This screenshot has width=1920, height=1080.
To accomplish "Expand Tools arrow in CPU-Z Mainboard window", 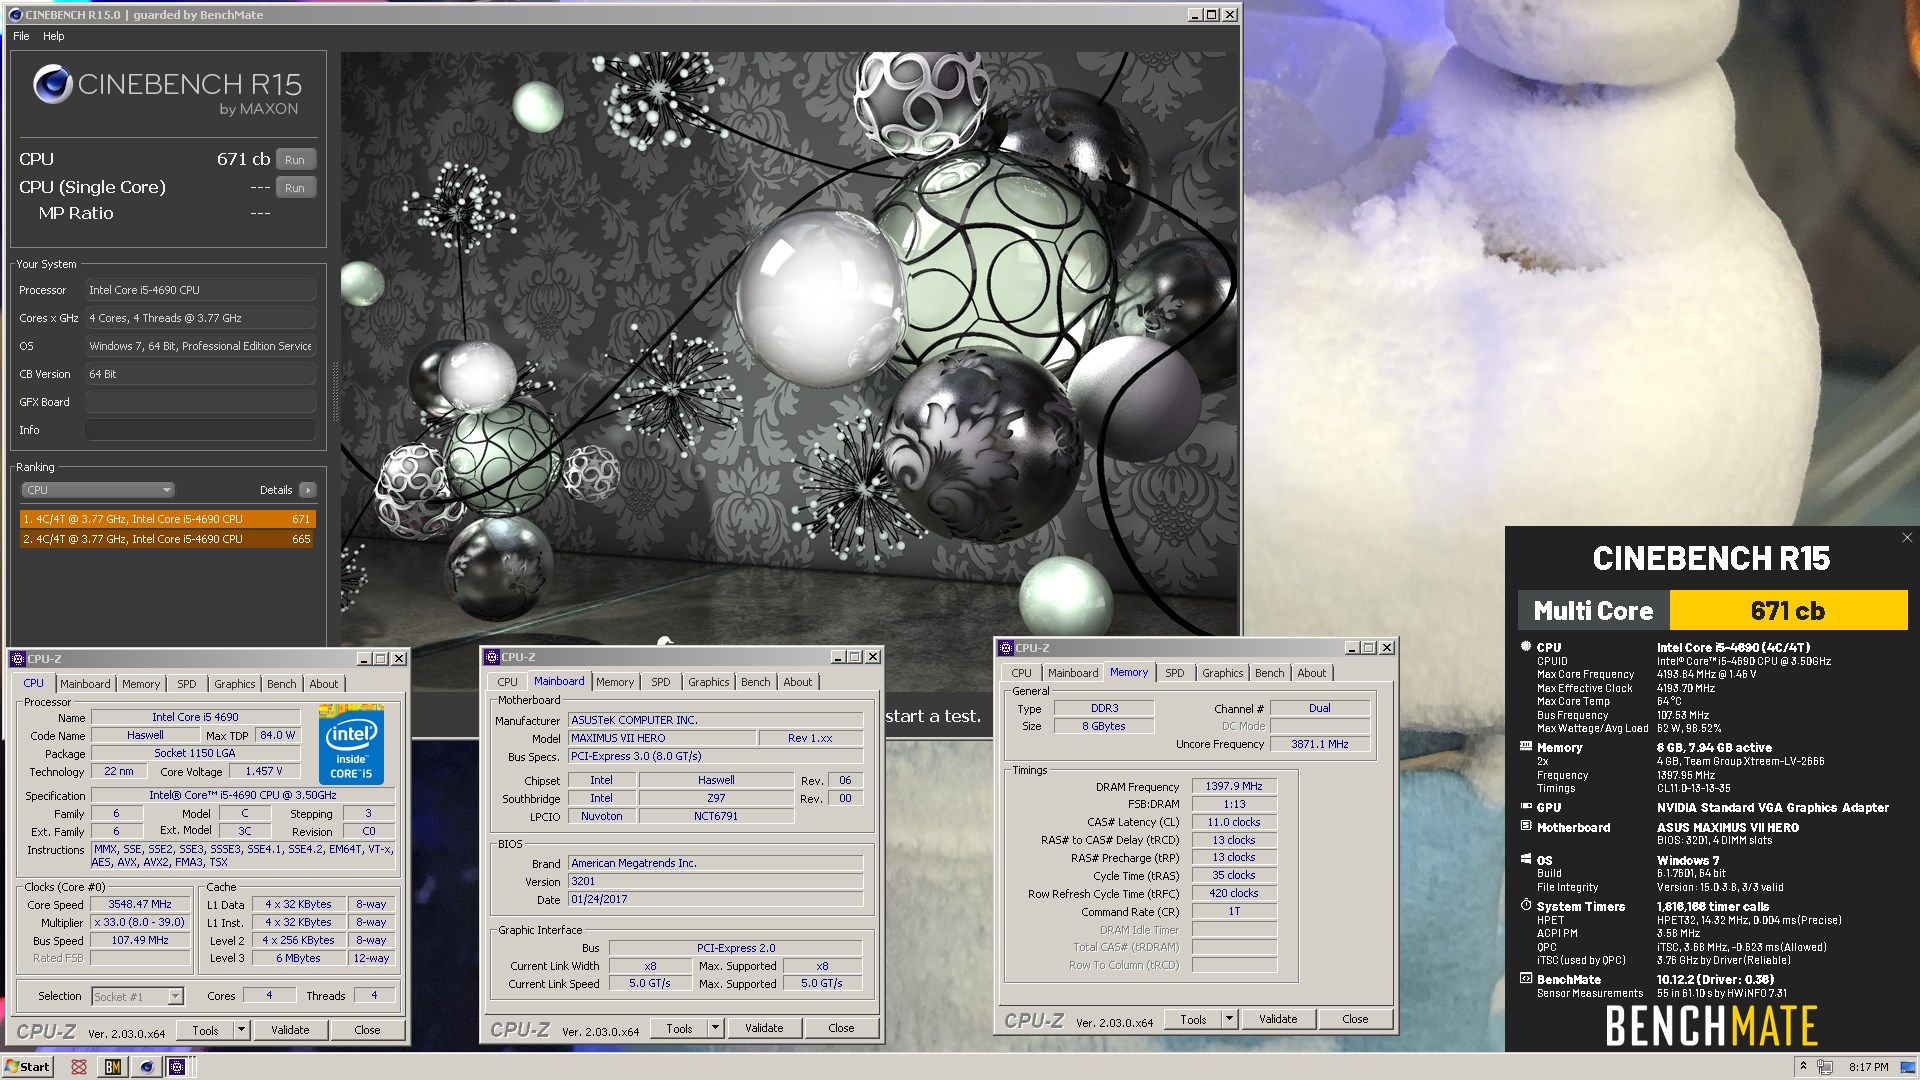I will point(715,1028).
